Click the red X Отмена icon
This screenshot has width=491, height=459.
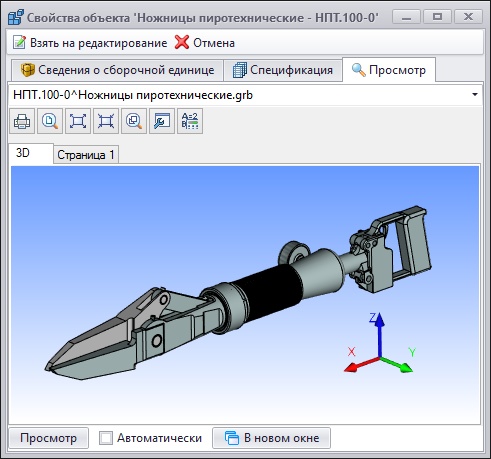182,42
